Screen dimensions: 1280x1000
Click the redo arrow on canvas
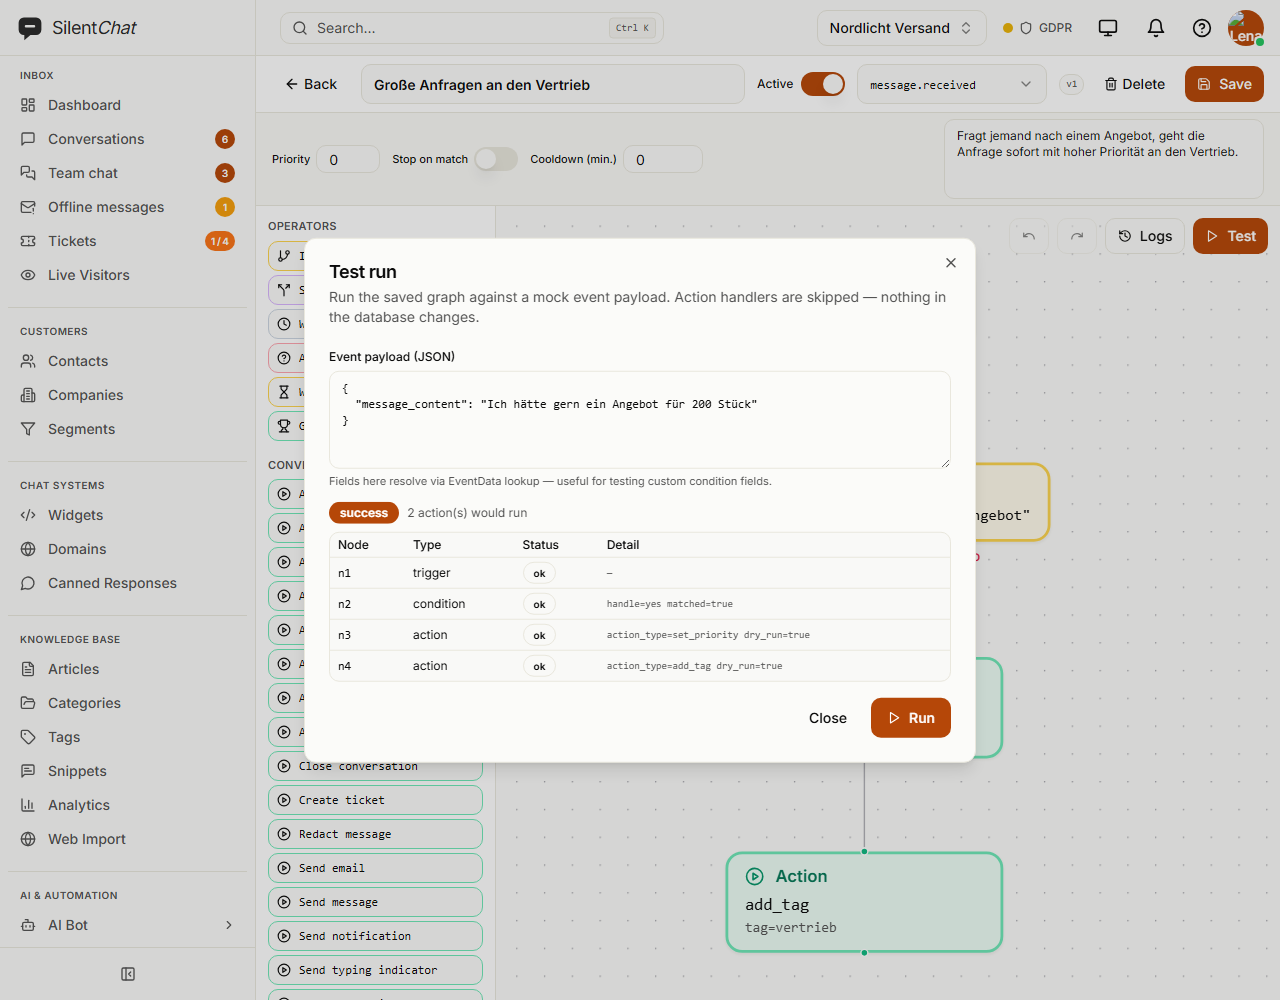[1077, 236]
